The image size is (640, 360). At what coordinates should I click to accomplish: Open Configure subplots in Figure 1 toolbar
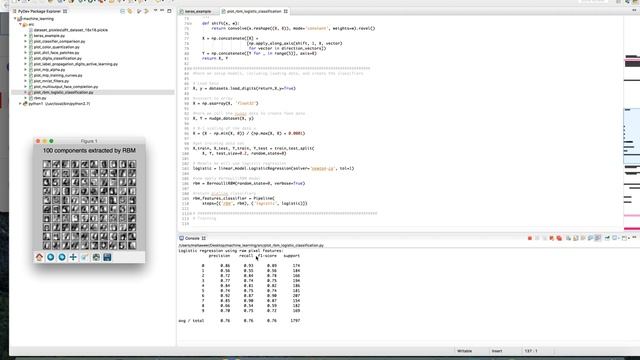pos(96,257)
